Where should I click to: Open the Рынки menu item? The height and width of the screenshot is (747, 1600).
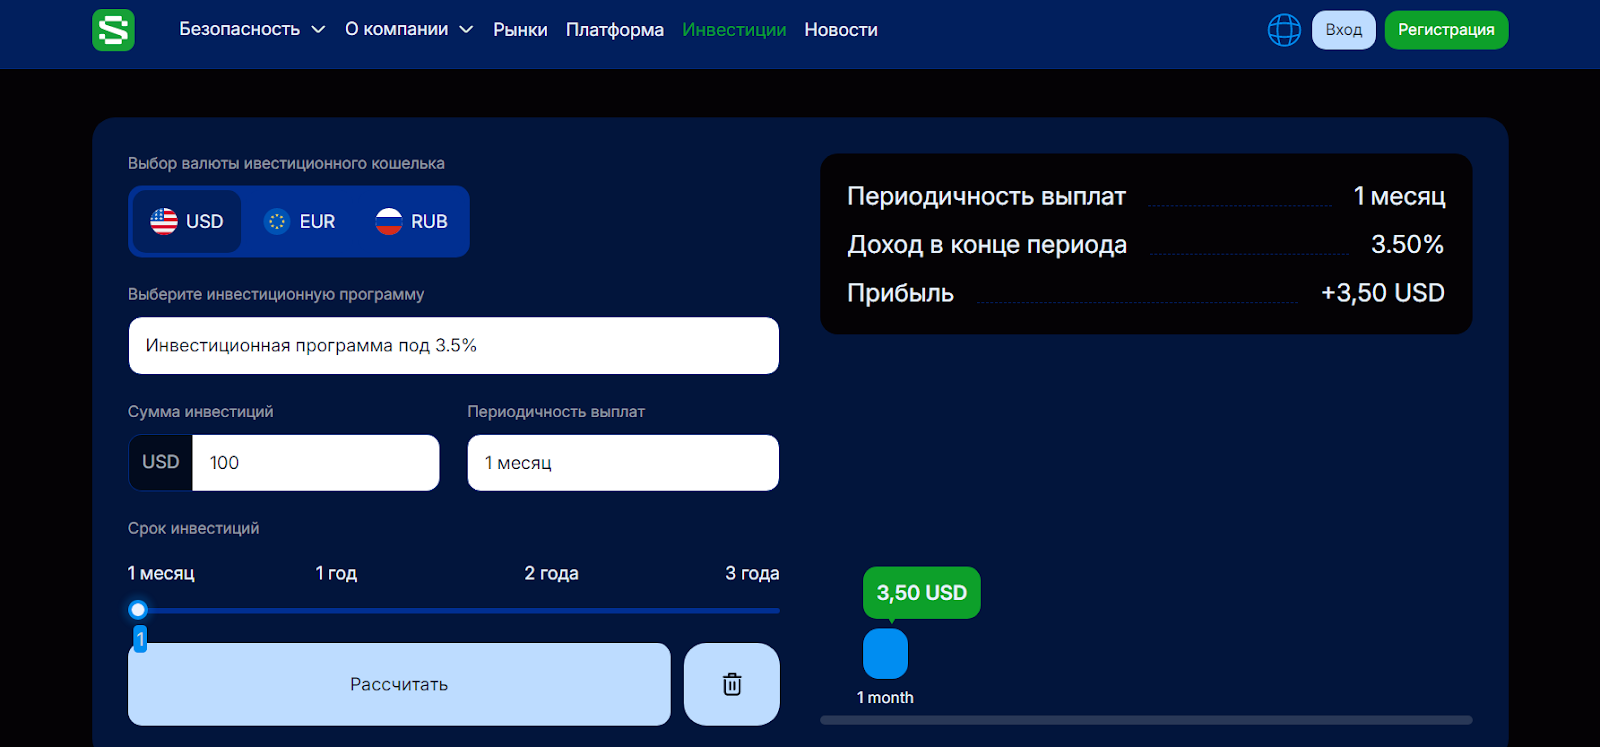(x=520, y=30)
